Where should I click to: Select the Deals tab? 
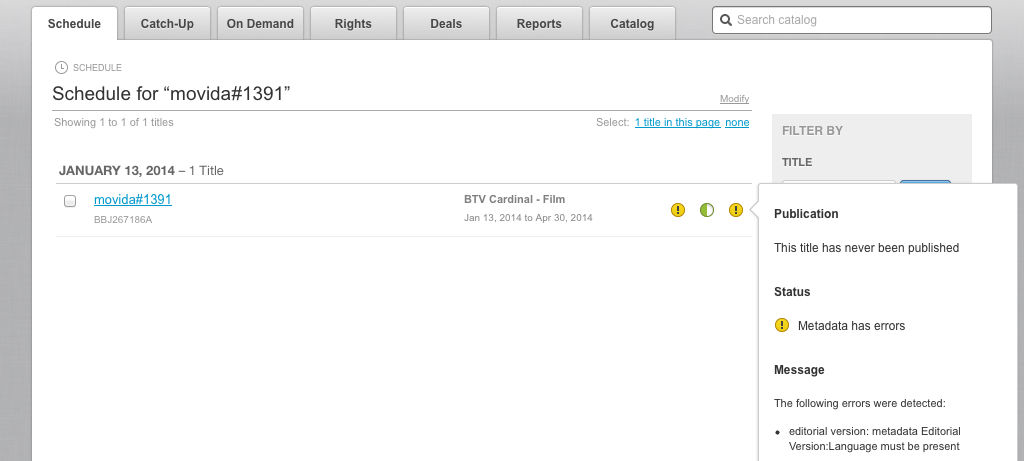tap(446, 24)
